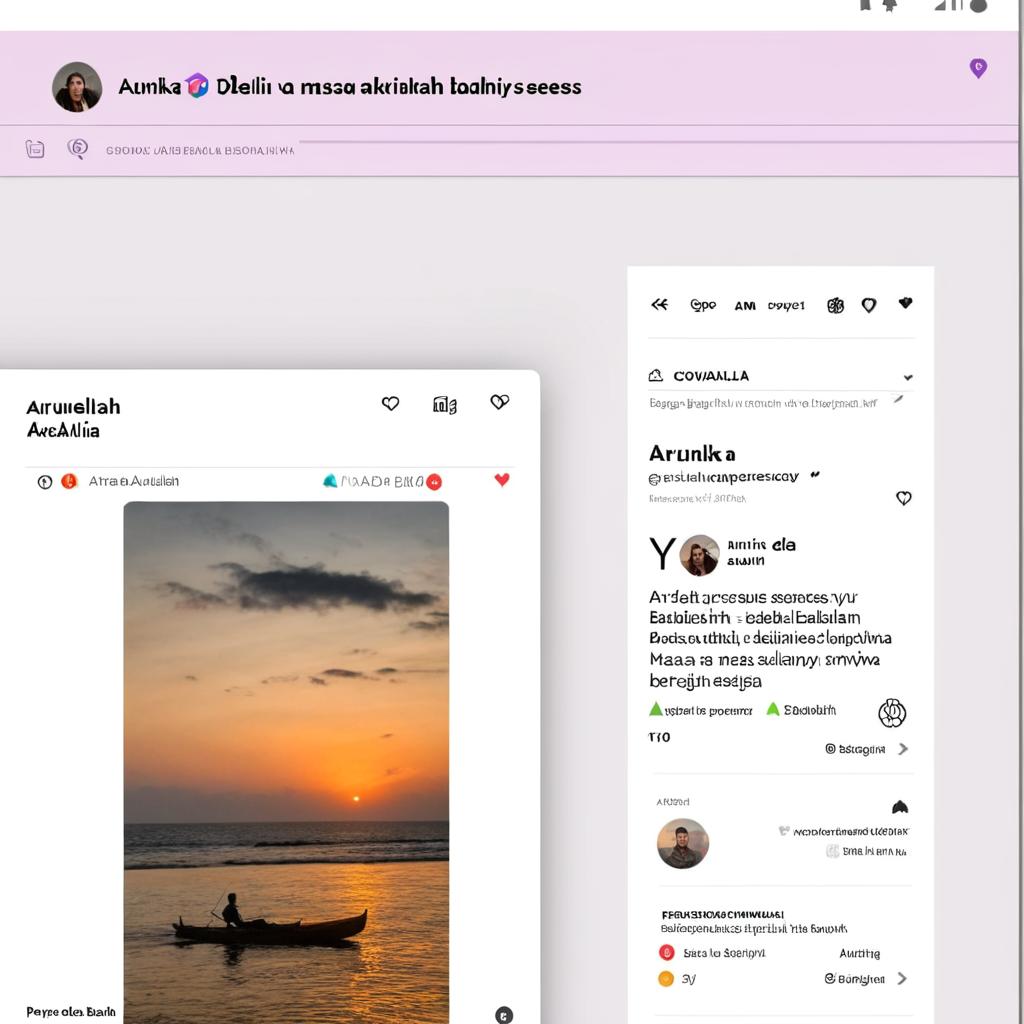Screen dimensions: 1024x1024
Task: Click the search icon in the pink toolbar
Action: click(x=77, y=149)
